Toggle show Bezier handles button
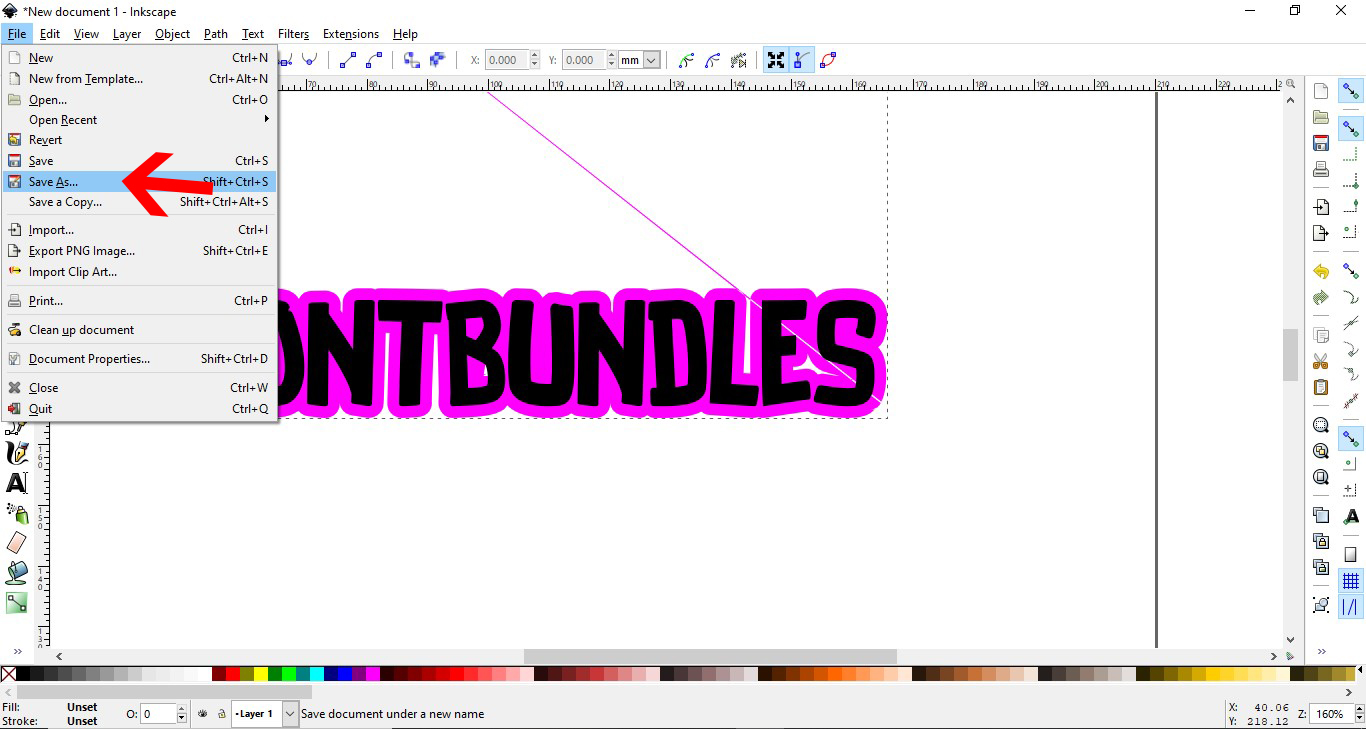 802,60
